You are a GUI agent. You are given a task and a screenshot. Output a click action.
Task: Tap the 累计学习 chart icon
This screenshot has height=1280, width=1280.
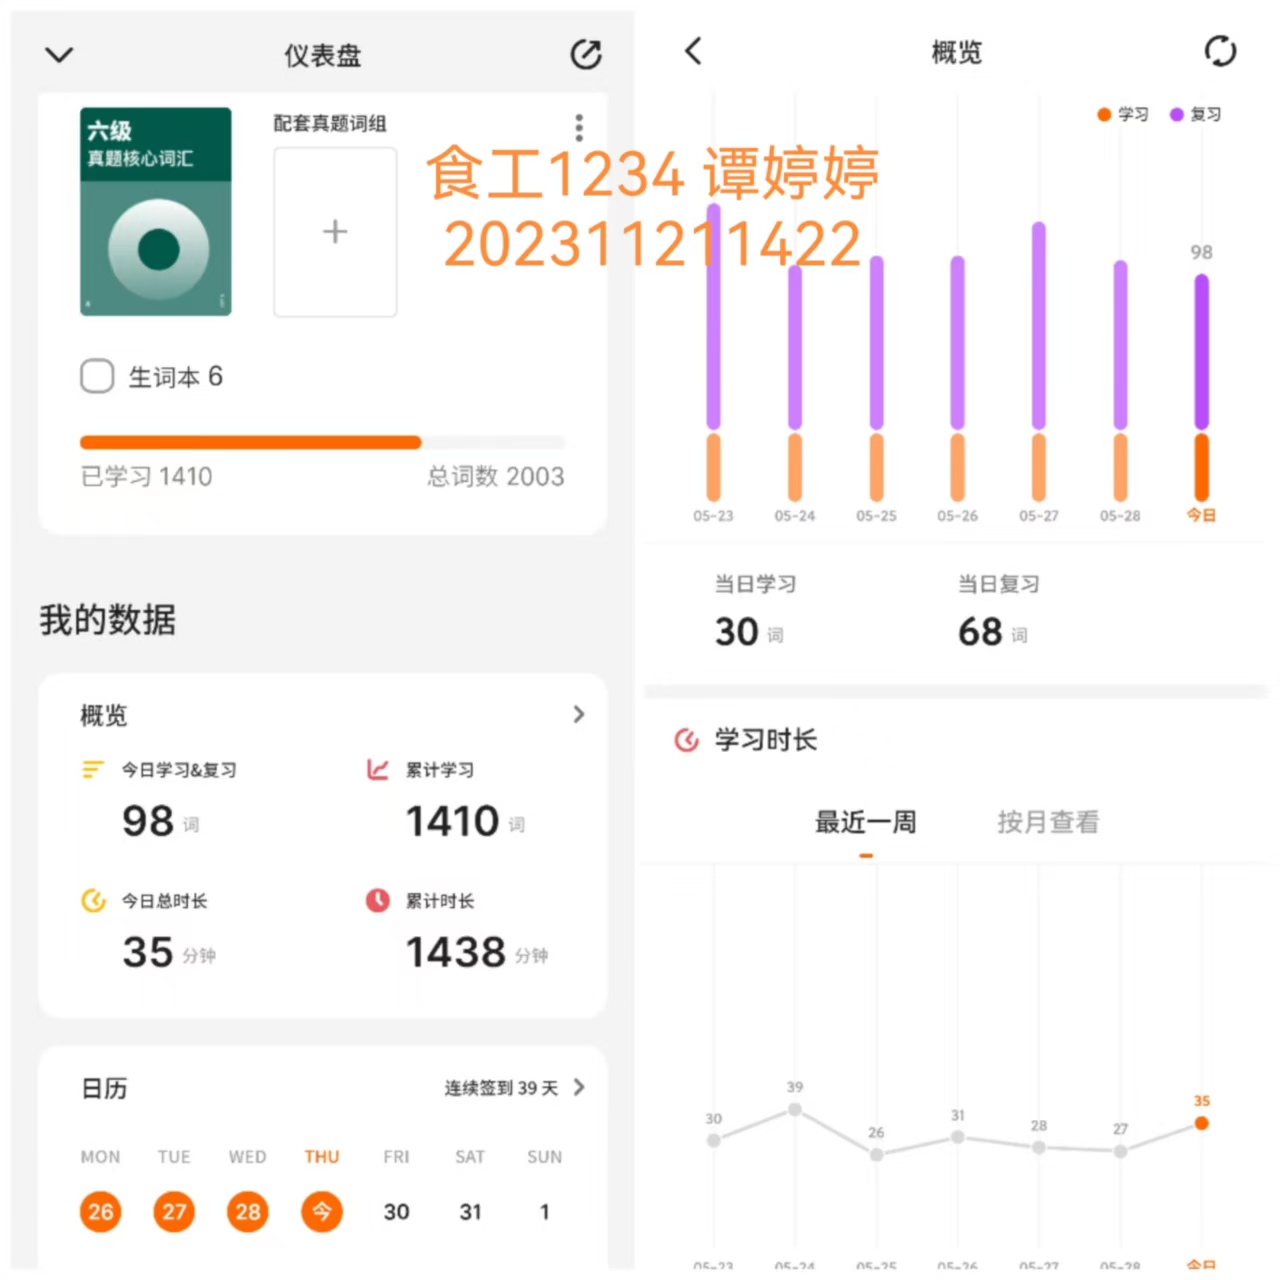[377, 769]
